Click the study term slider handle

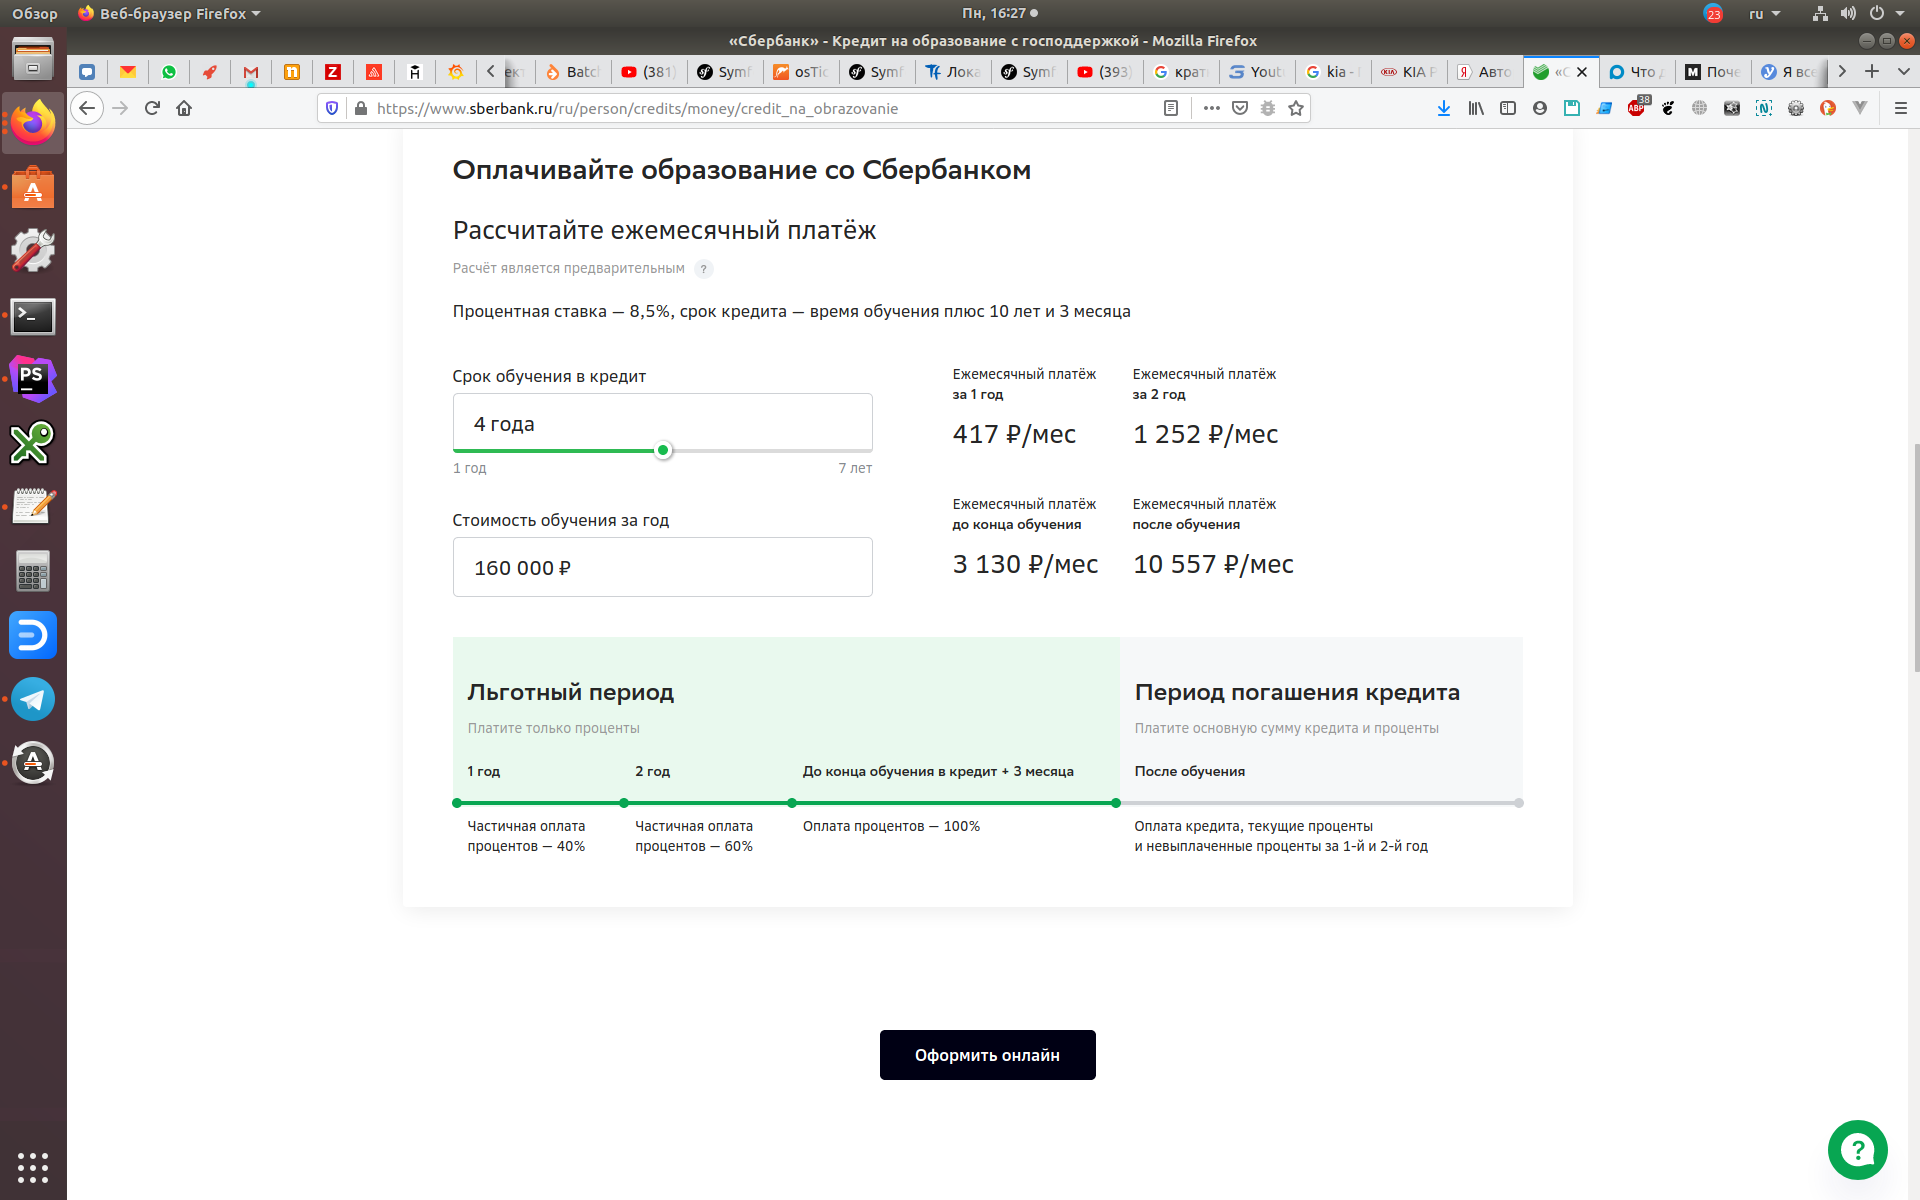pyautogui.click(x=663, y=450)
